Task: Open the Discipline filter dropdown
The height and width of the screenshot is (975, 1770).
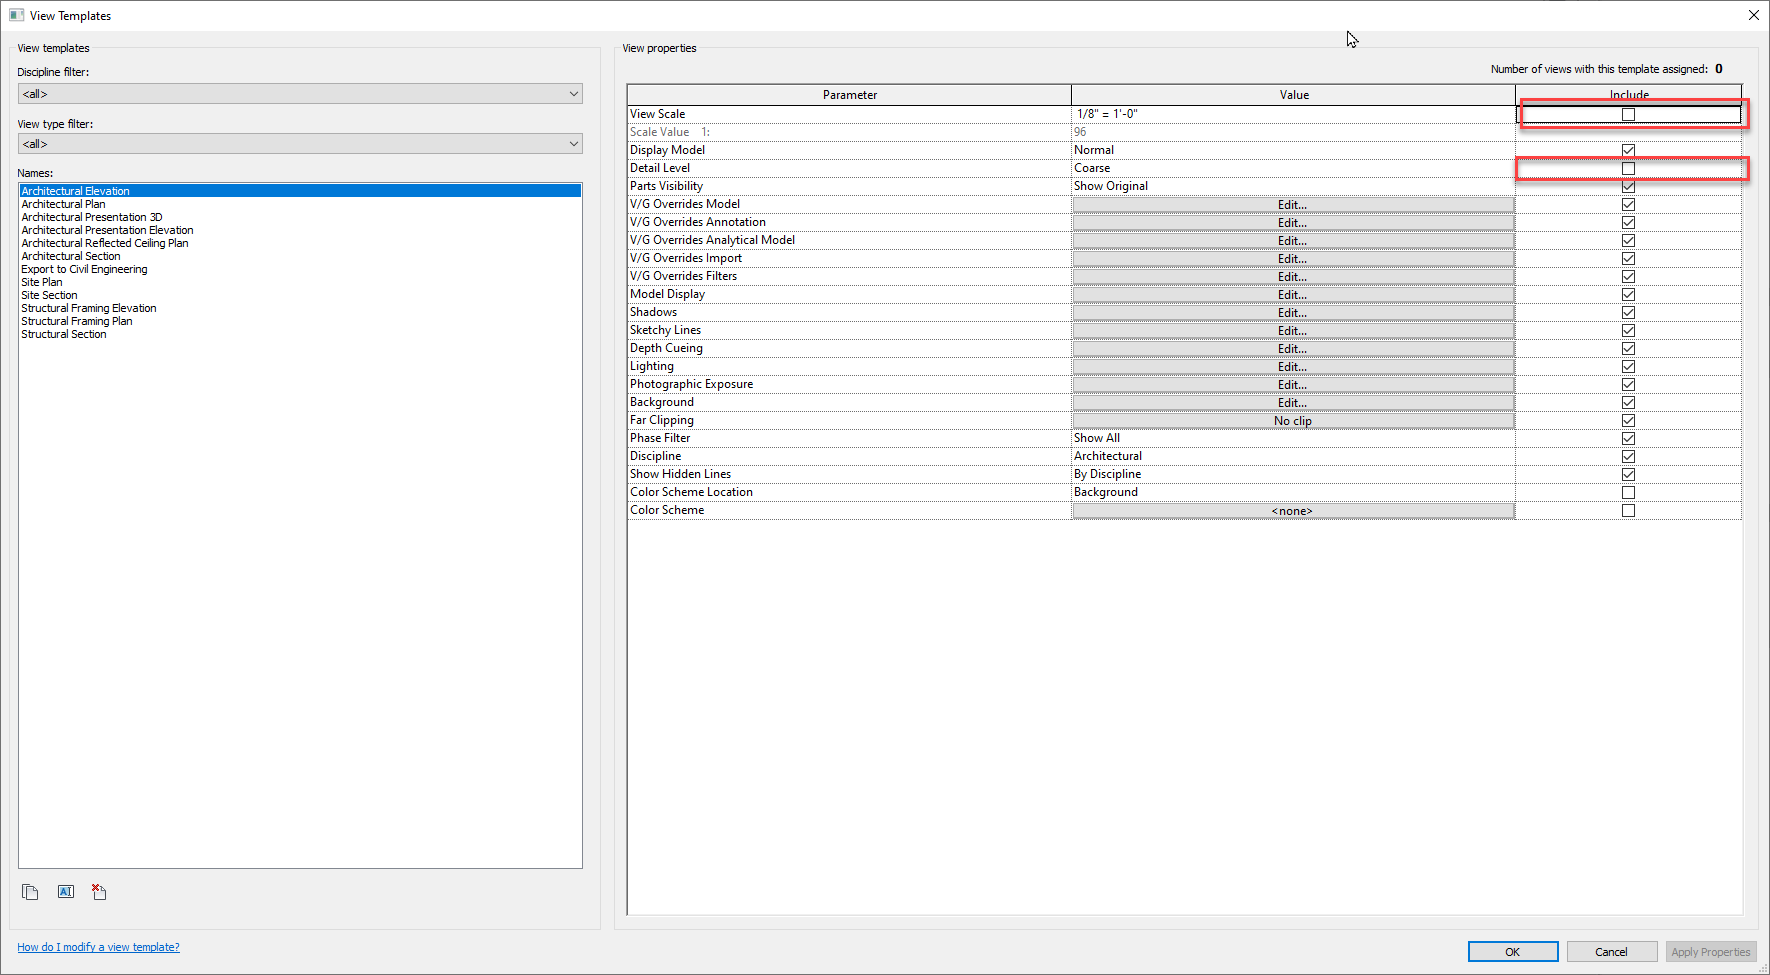Action: click(573, 93)
